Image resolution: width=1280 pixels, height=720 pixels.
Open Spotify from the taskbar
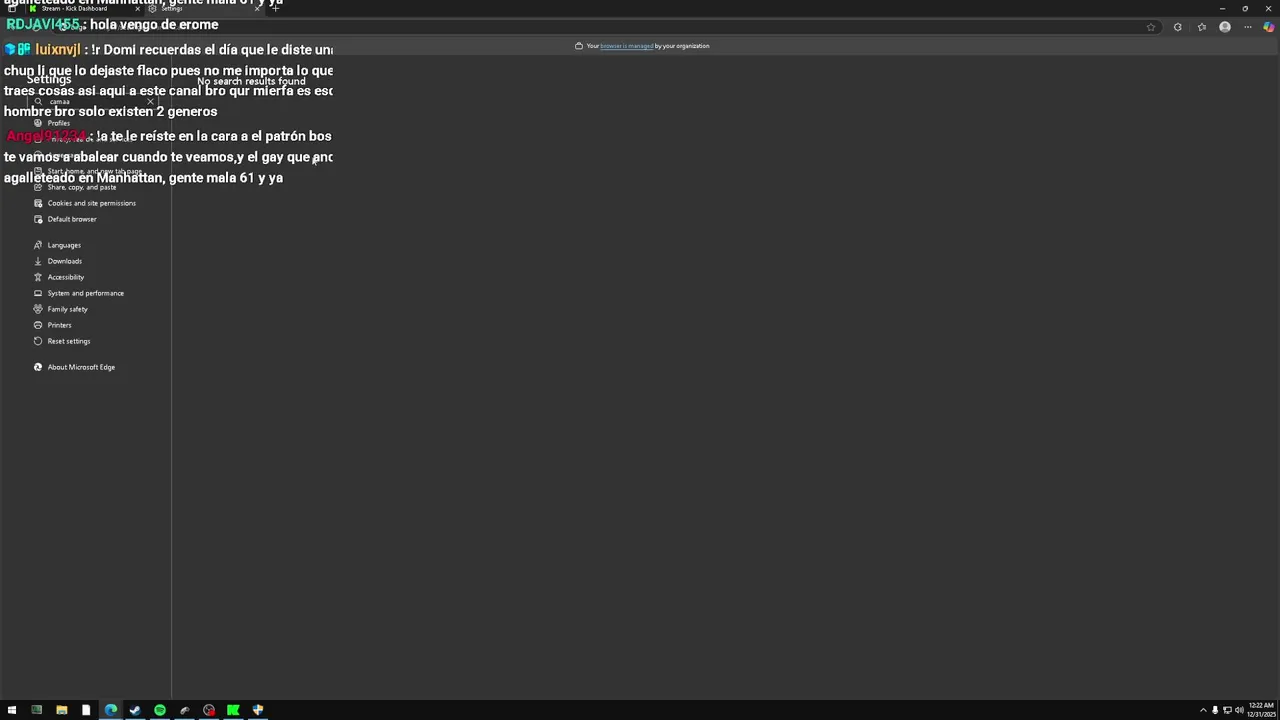[x=159, y=710]
